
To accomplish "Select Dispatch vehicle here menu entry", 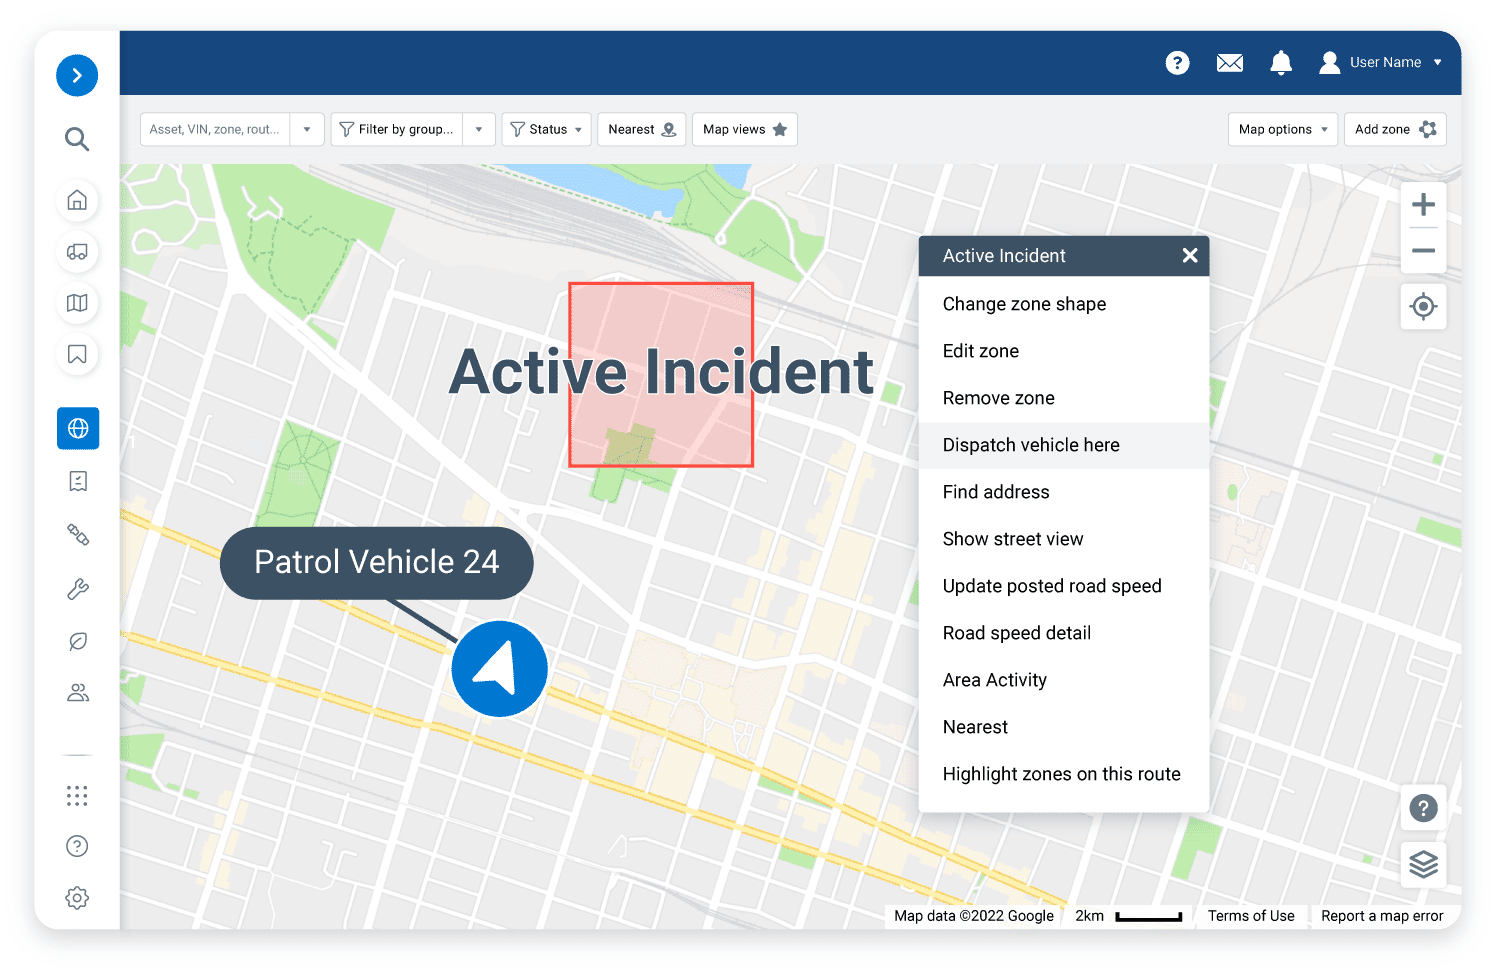I will pos(1064,445).
